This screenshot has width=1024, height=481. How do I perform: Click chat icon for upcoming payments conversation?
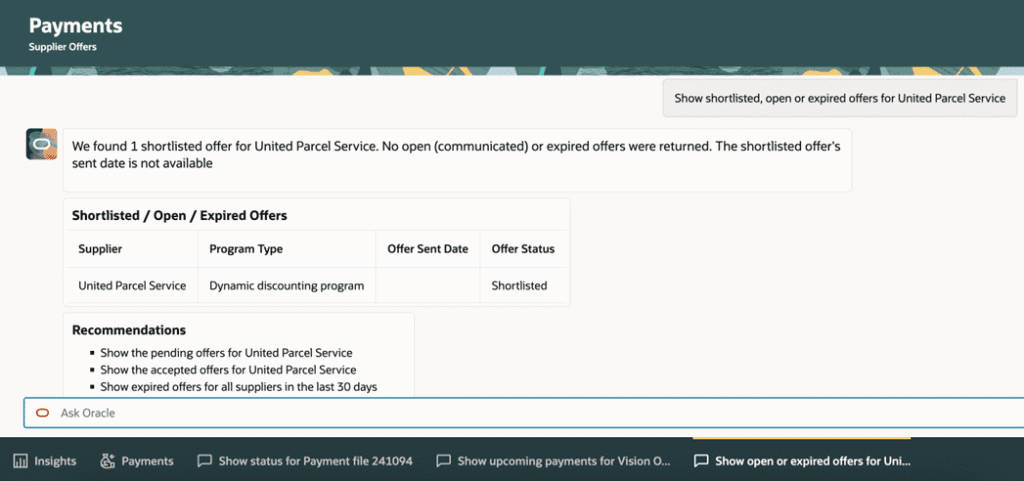(443, 461)
